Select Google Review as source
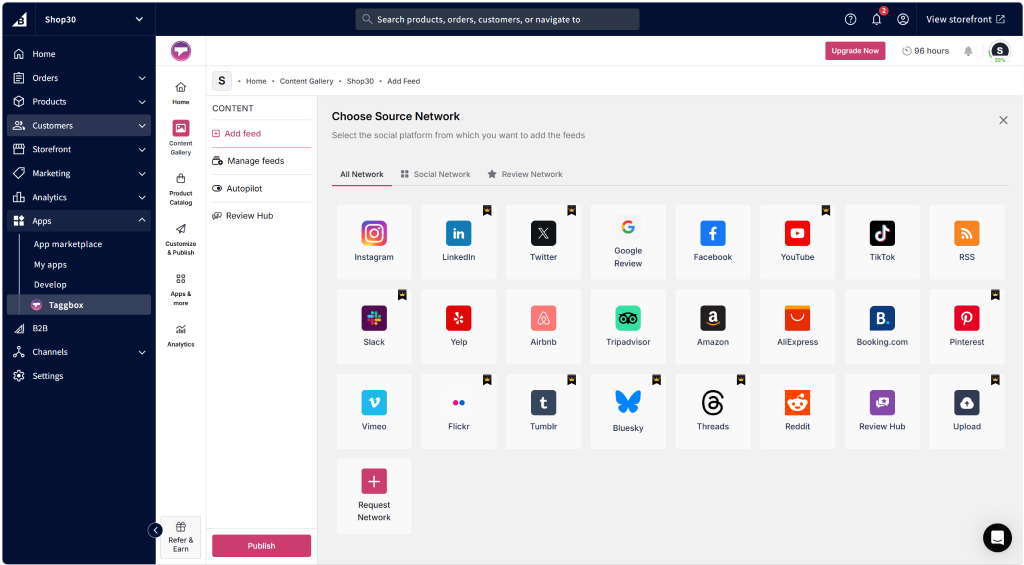 628,242
